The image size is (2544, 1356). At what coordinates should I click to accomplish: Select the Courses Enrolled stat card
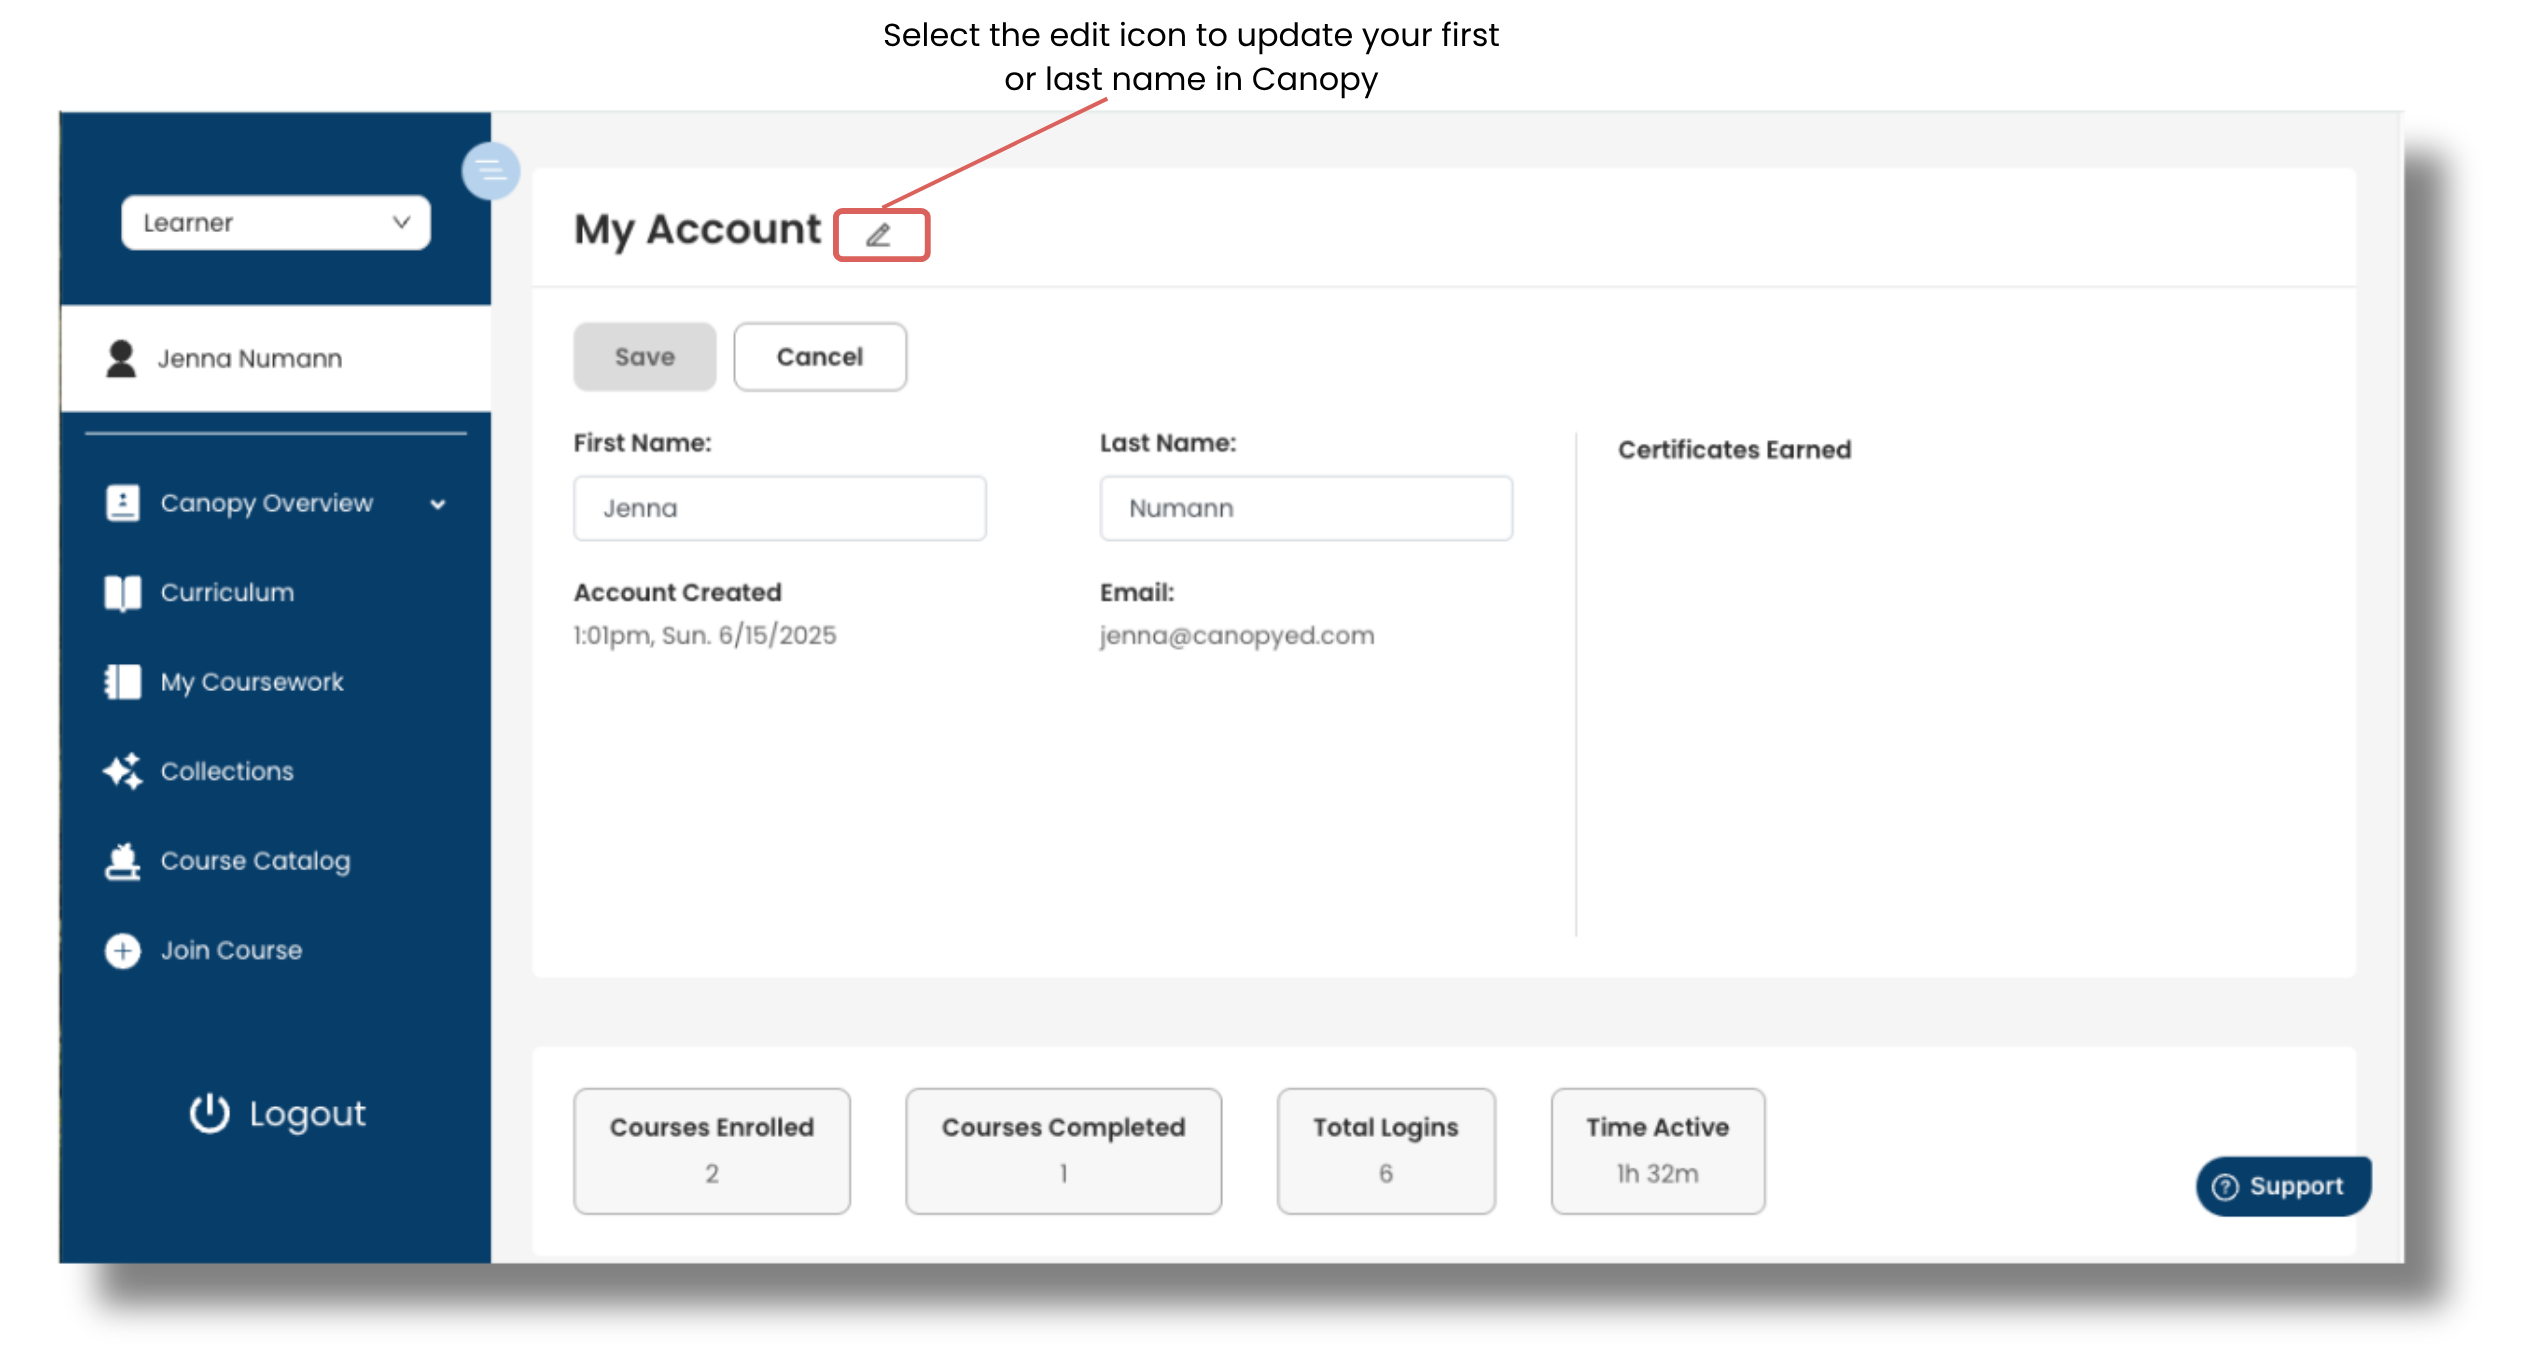click(711, 1151)
